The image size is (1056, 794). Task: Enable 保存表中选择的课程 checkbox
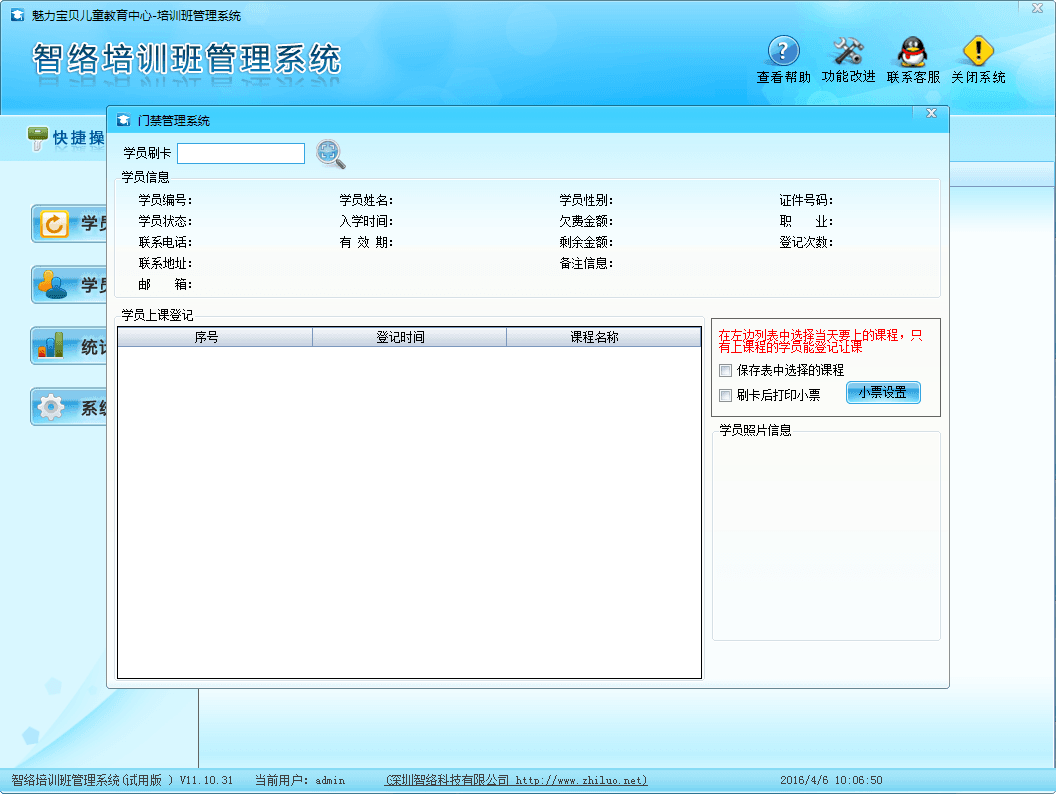[x=726, y=371]
